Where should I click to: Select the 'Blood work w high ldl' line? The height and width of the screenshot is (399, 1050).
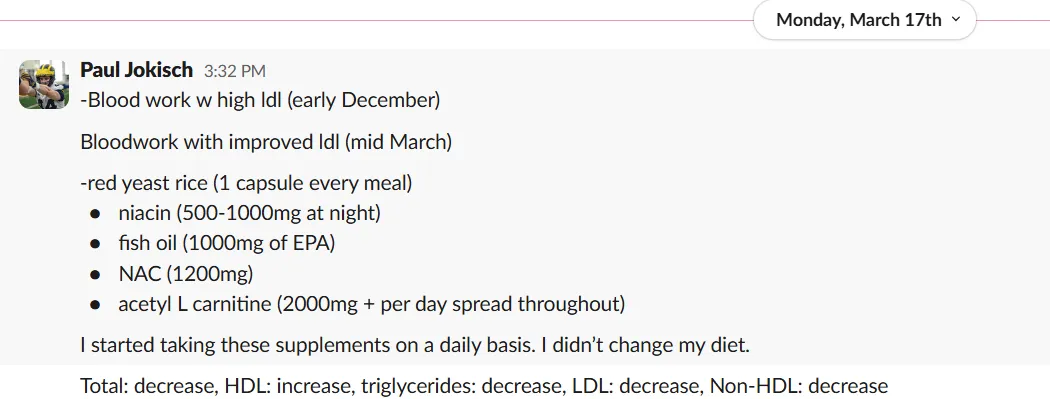tap(260, 100)
